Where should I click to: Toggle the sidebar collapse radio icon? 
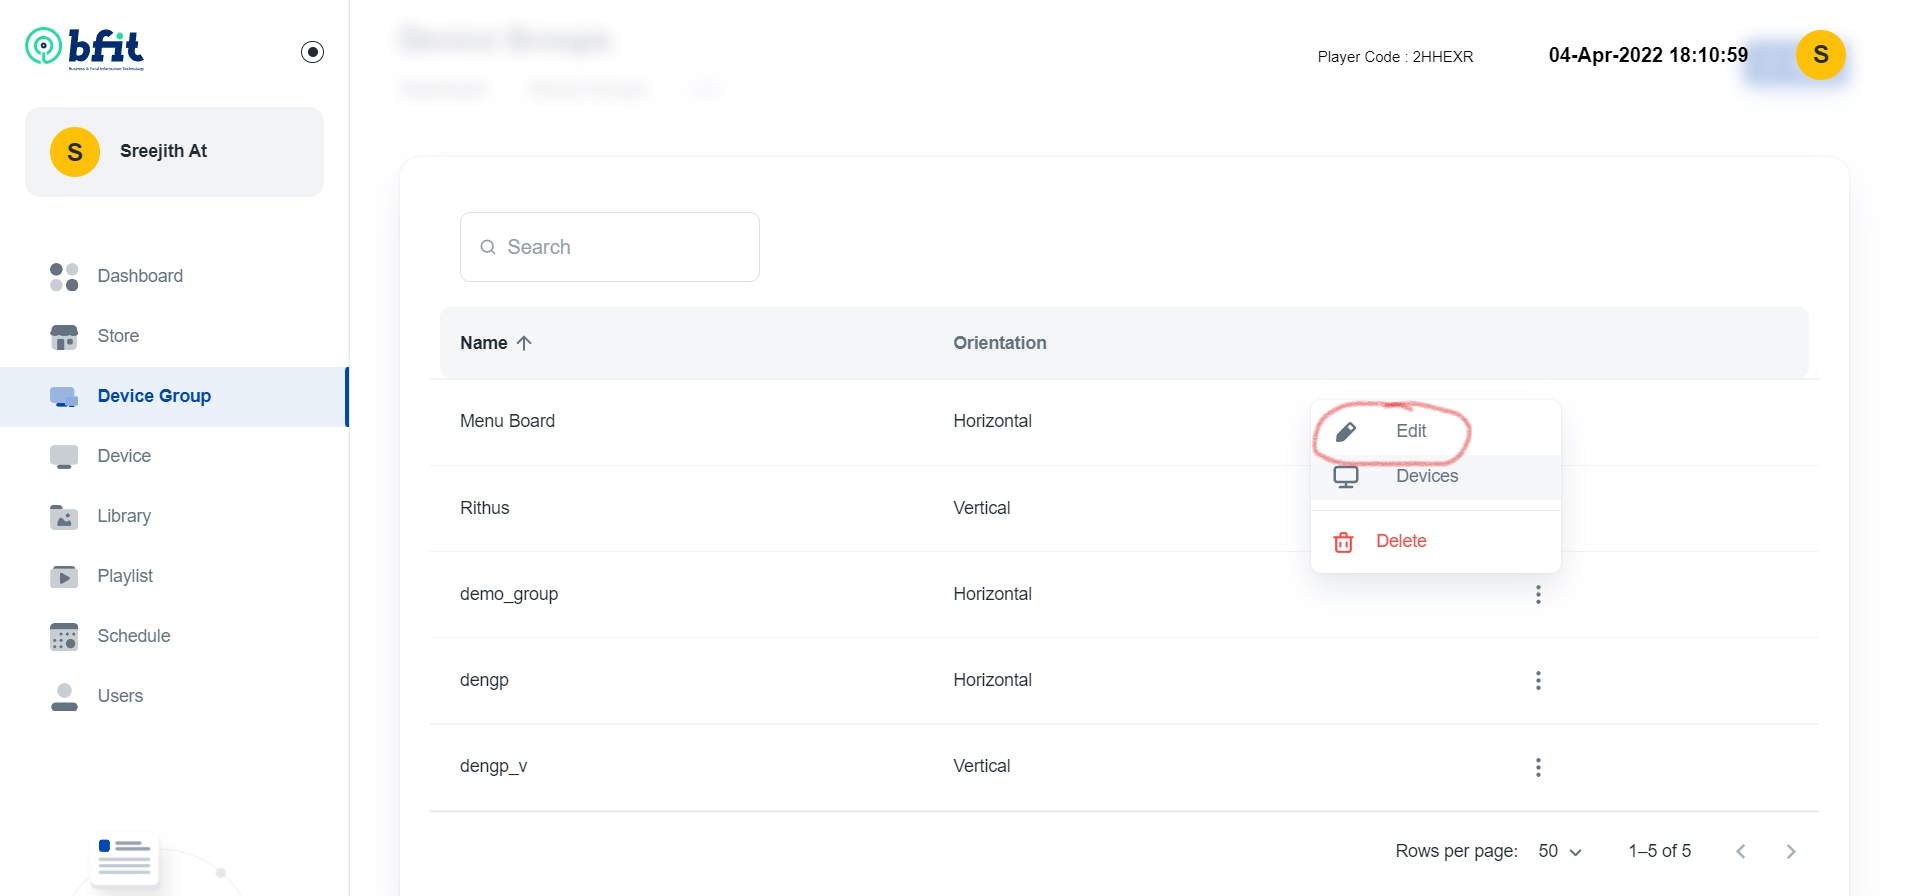tap(312, 52)
